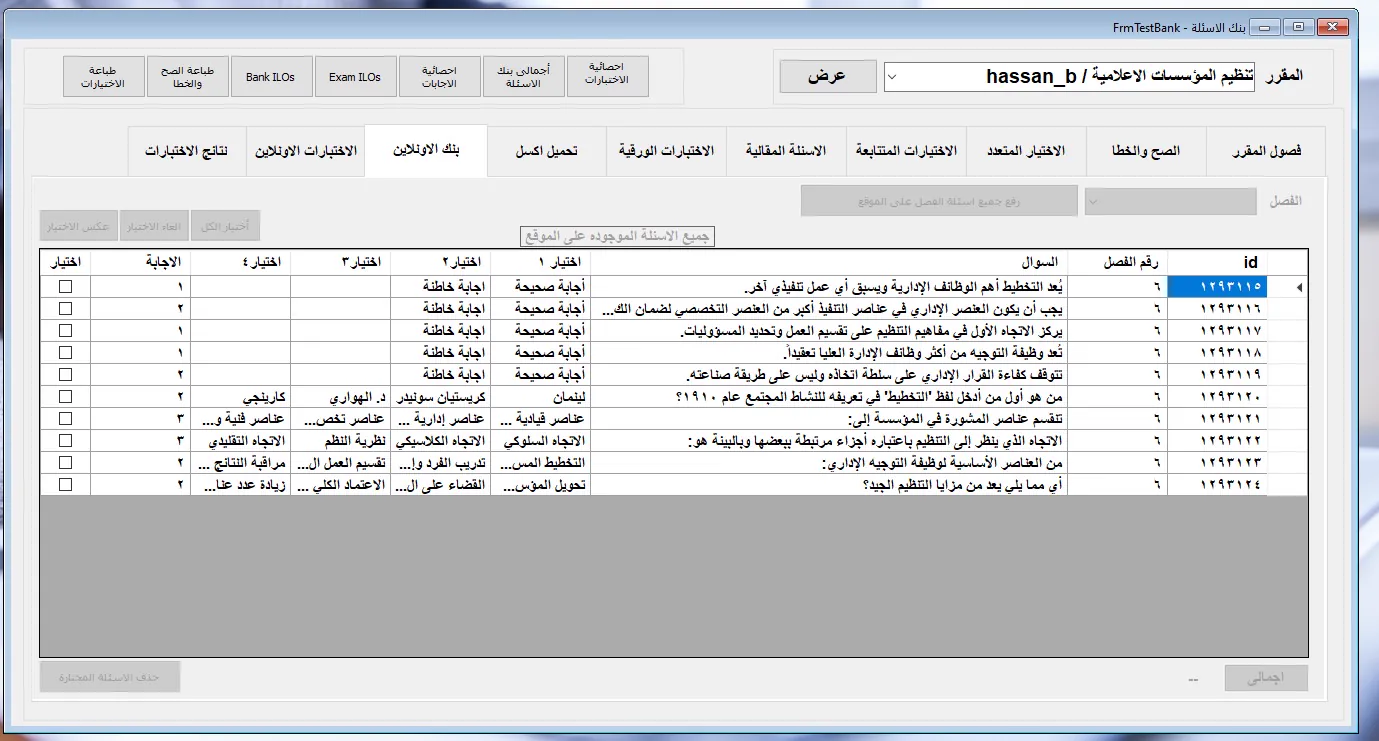The image size is (1379, 741).
Task: Click the cell كريستيان سونيدر
Action: click(x=440, y=397)
